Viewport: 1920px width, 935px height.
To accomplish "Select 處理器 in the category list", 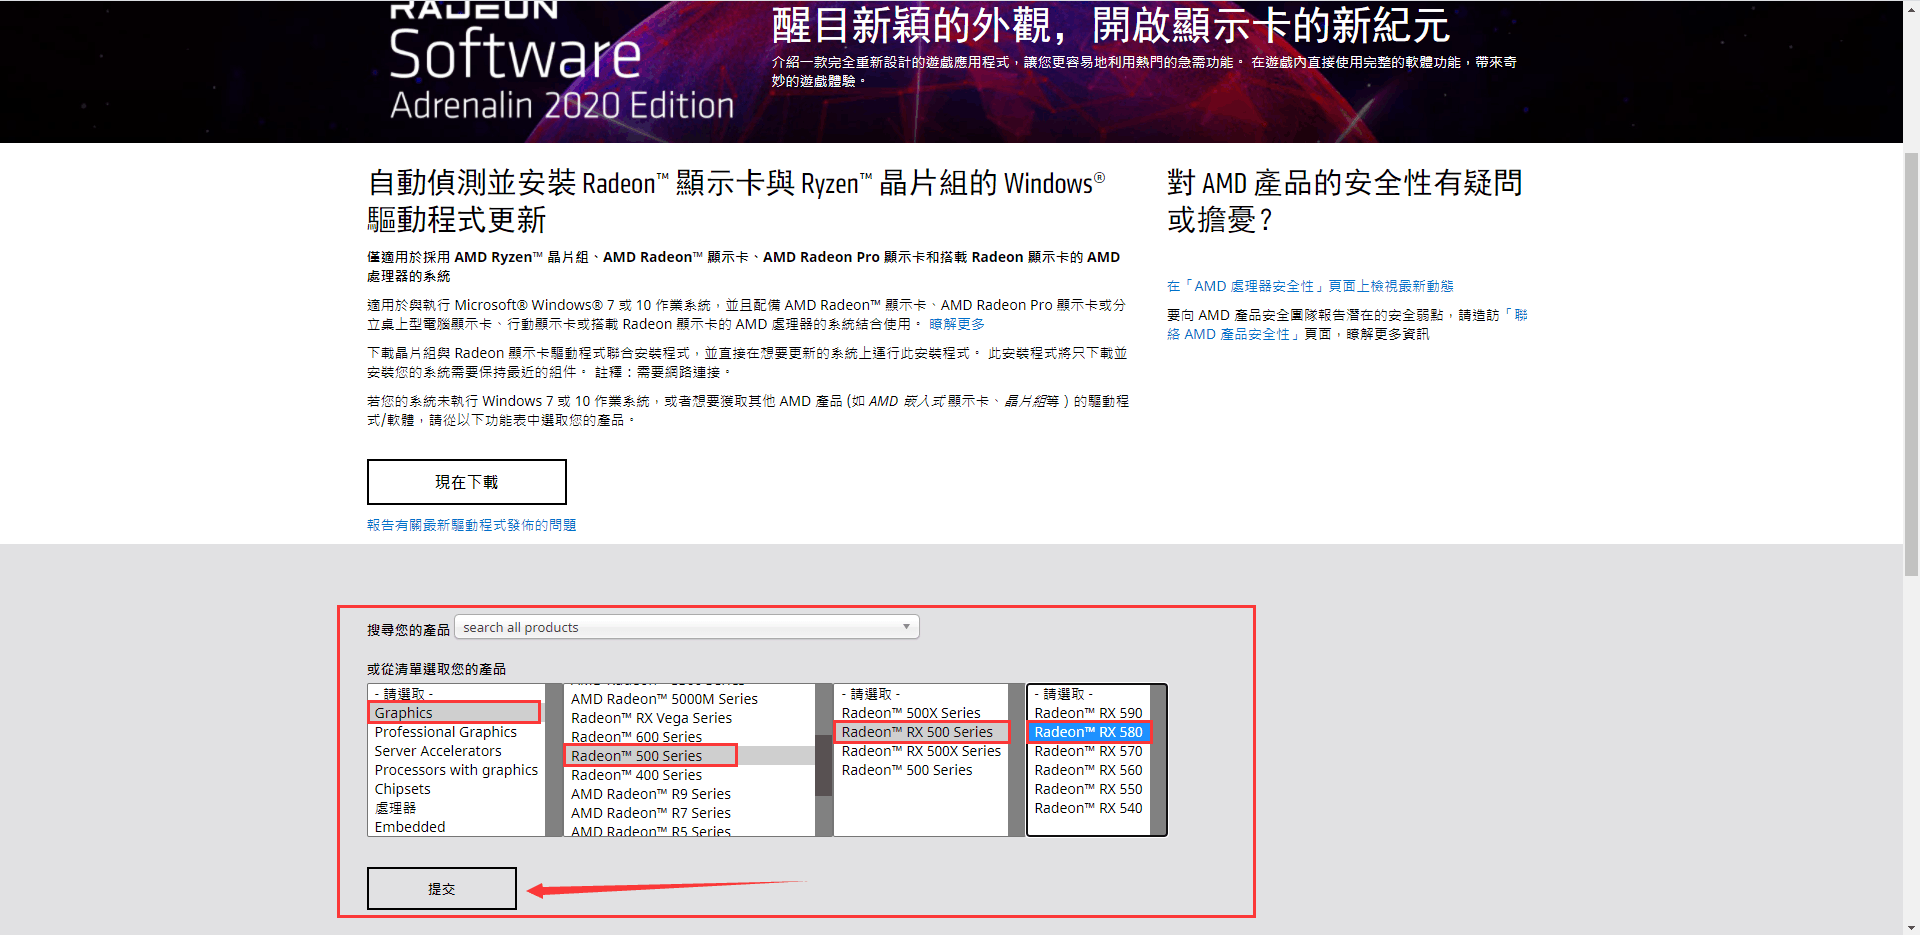I will pyautogui.click(x=456, y=808).
